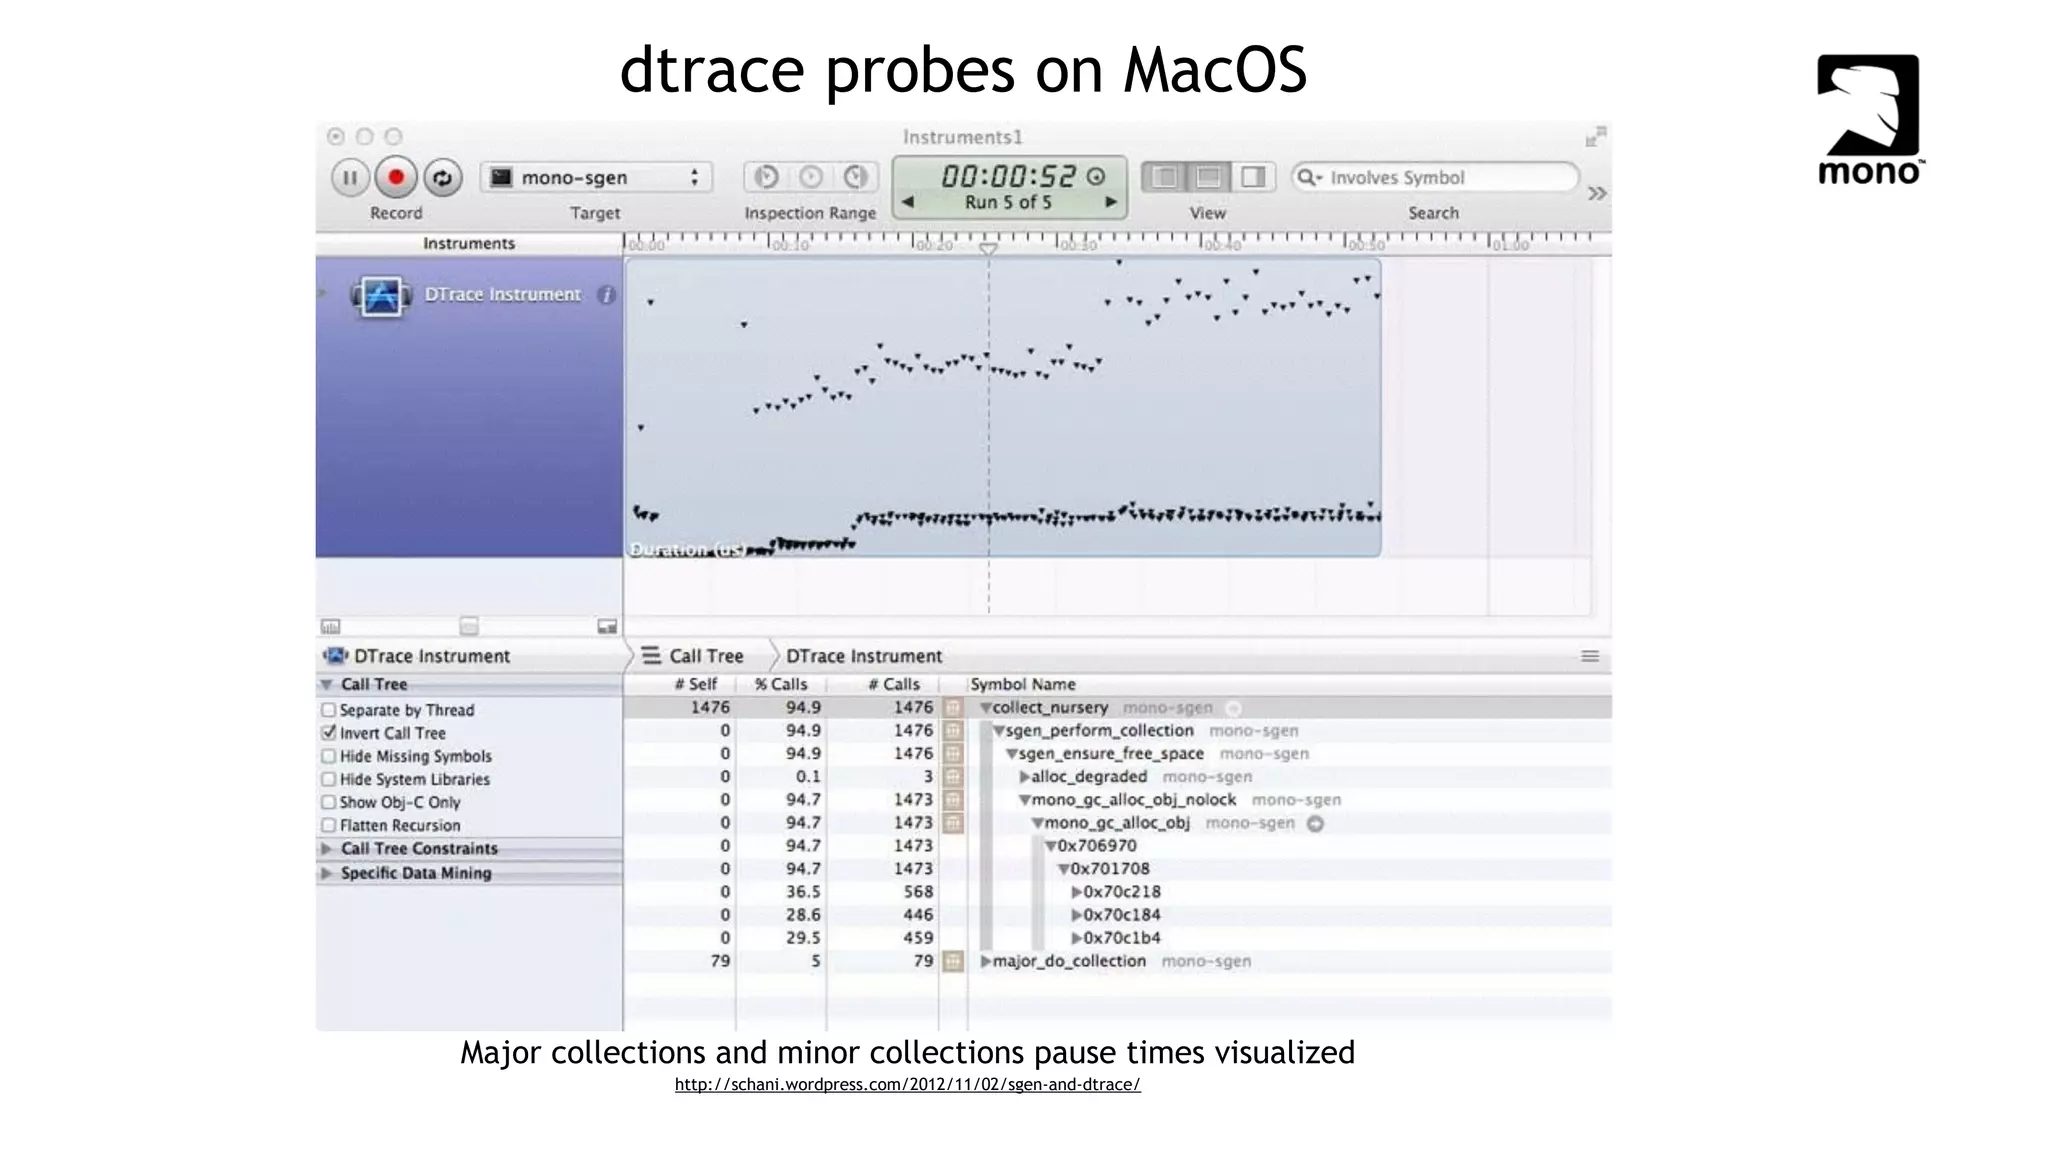Click the DTrace Instrument info icon

pyautogui.click(x=606, y=295)
